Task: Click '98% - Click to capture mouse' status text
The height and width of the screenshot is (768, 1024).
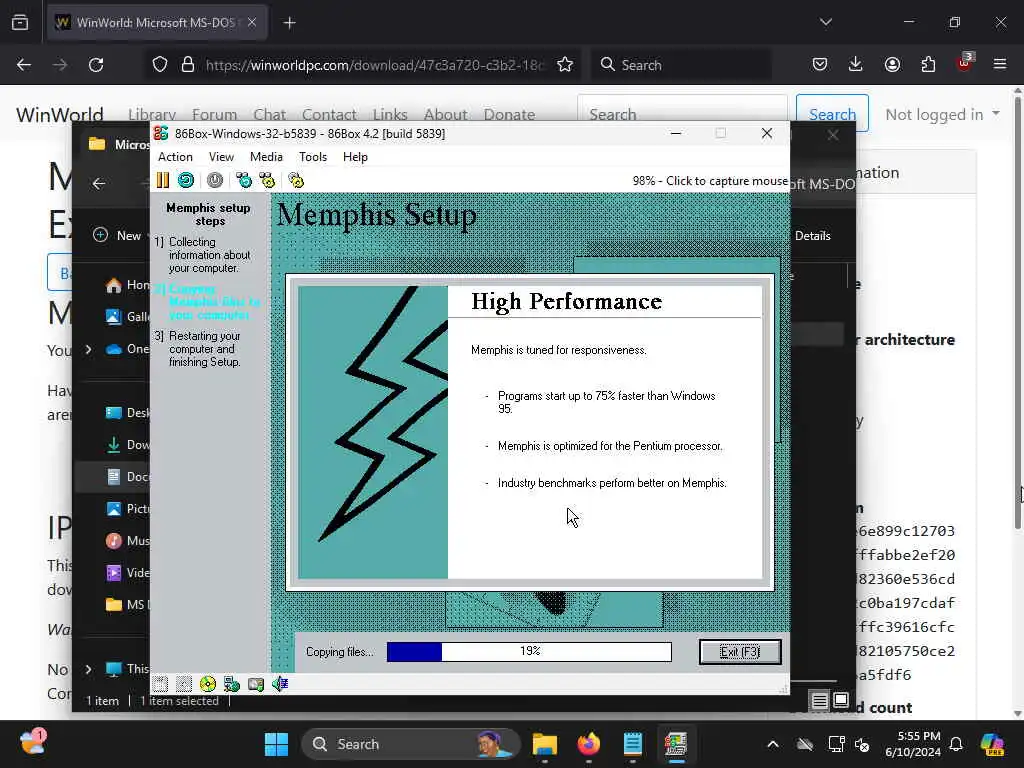Action: (710, 181)
